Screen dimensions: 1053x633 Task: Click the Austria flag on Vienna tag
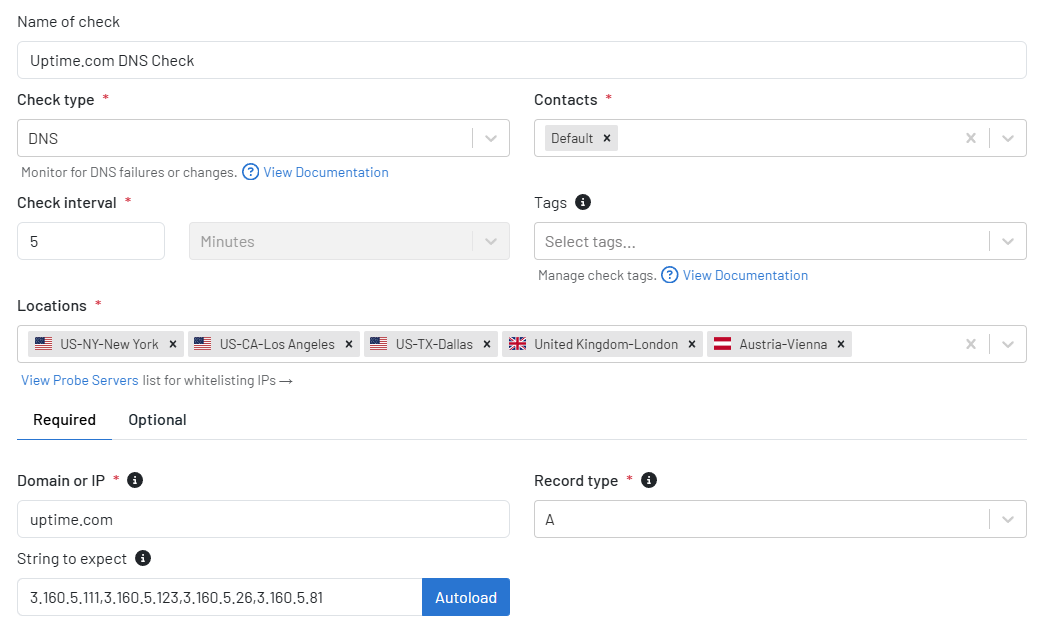[x=722, y=344]
